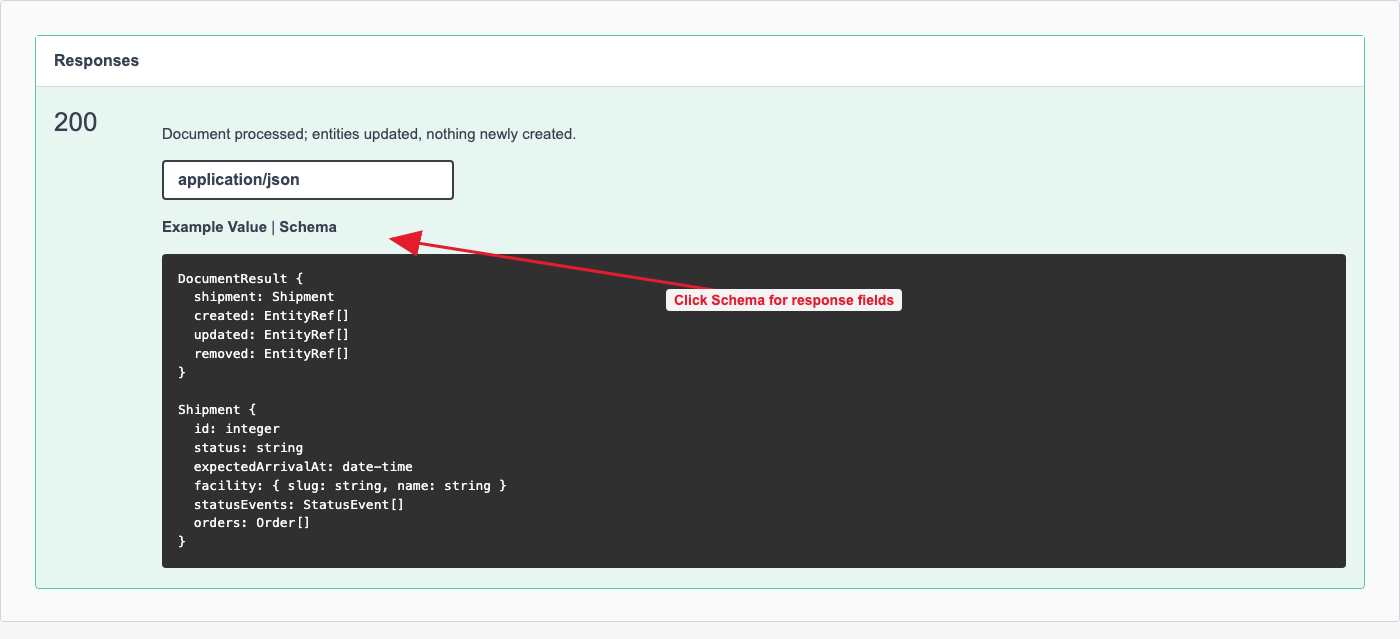The image size is (1400, 639).
Task: Click the 'Document processed; entities updated' description
Action: (369, 133)
